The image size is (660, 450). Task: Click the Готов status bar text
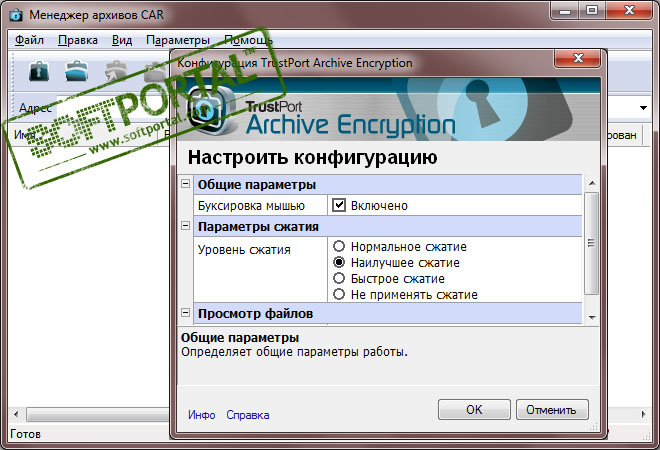point(25,434)
